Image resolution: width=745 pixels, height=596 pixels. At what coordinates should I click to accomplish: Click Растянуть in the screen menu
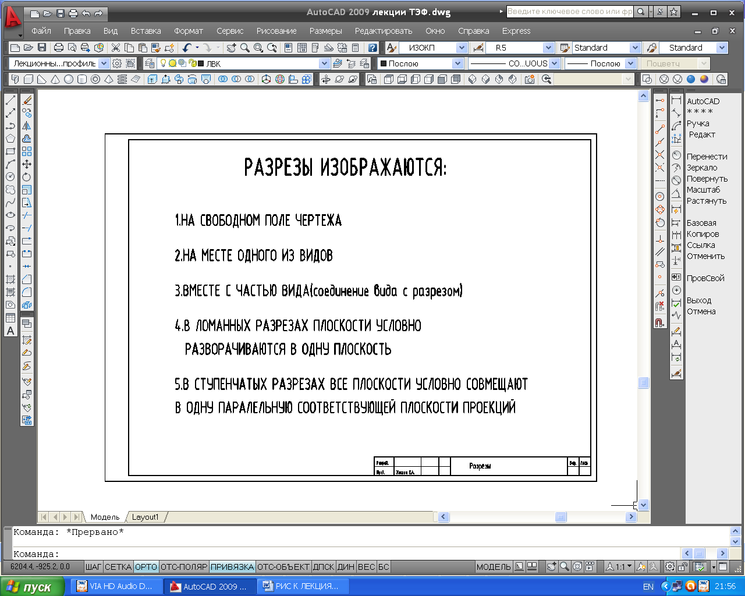click(x=707, y=201)
